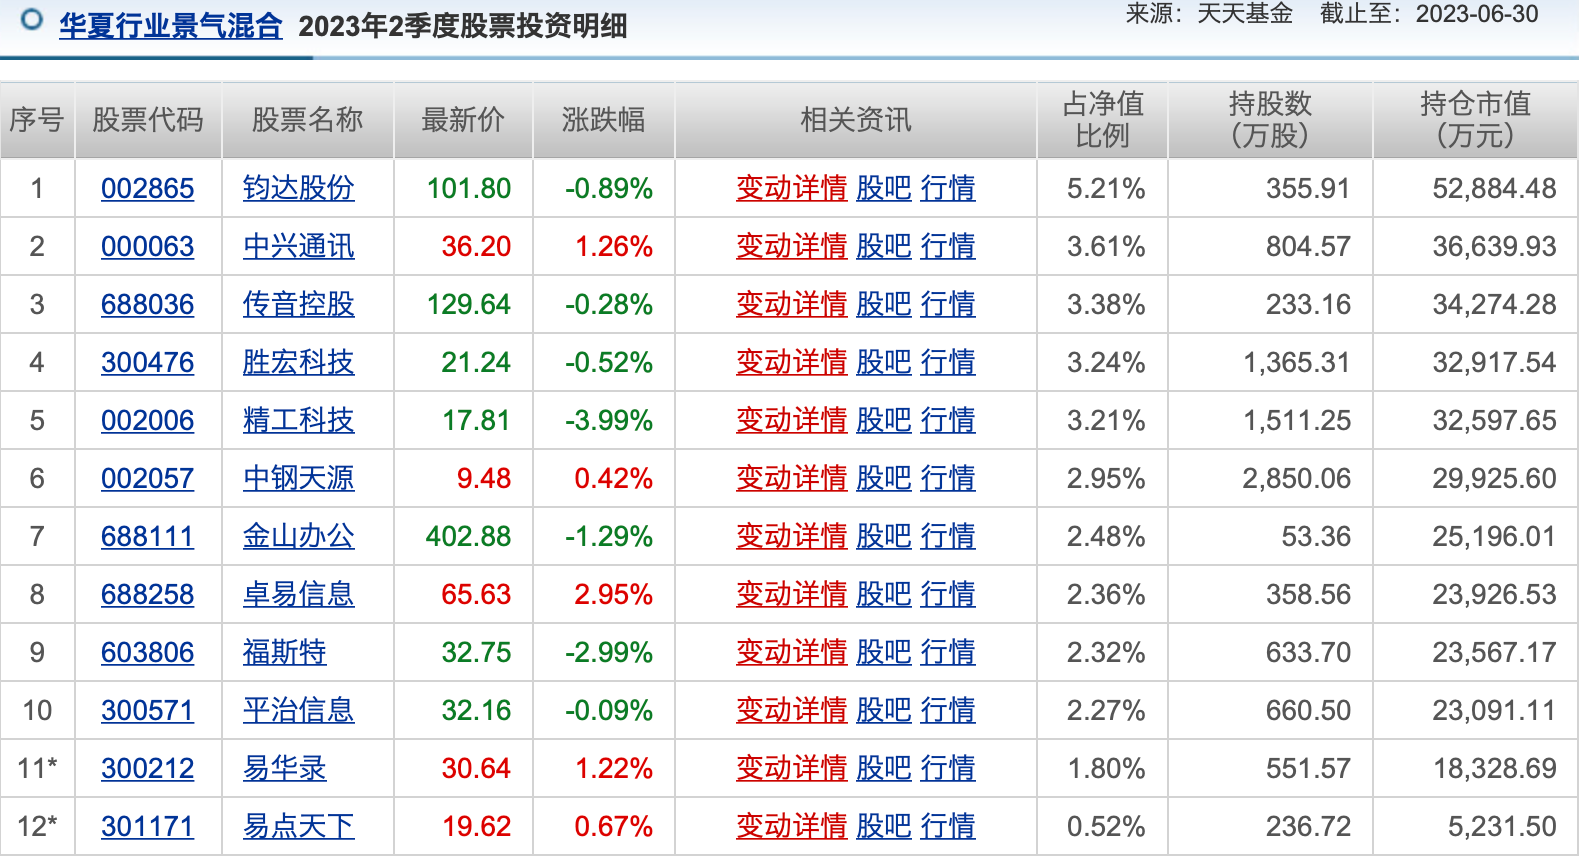Select the 持仓市值(万元) column header
Viewport: 1584px width, 860px height.
[1475, 120]
